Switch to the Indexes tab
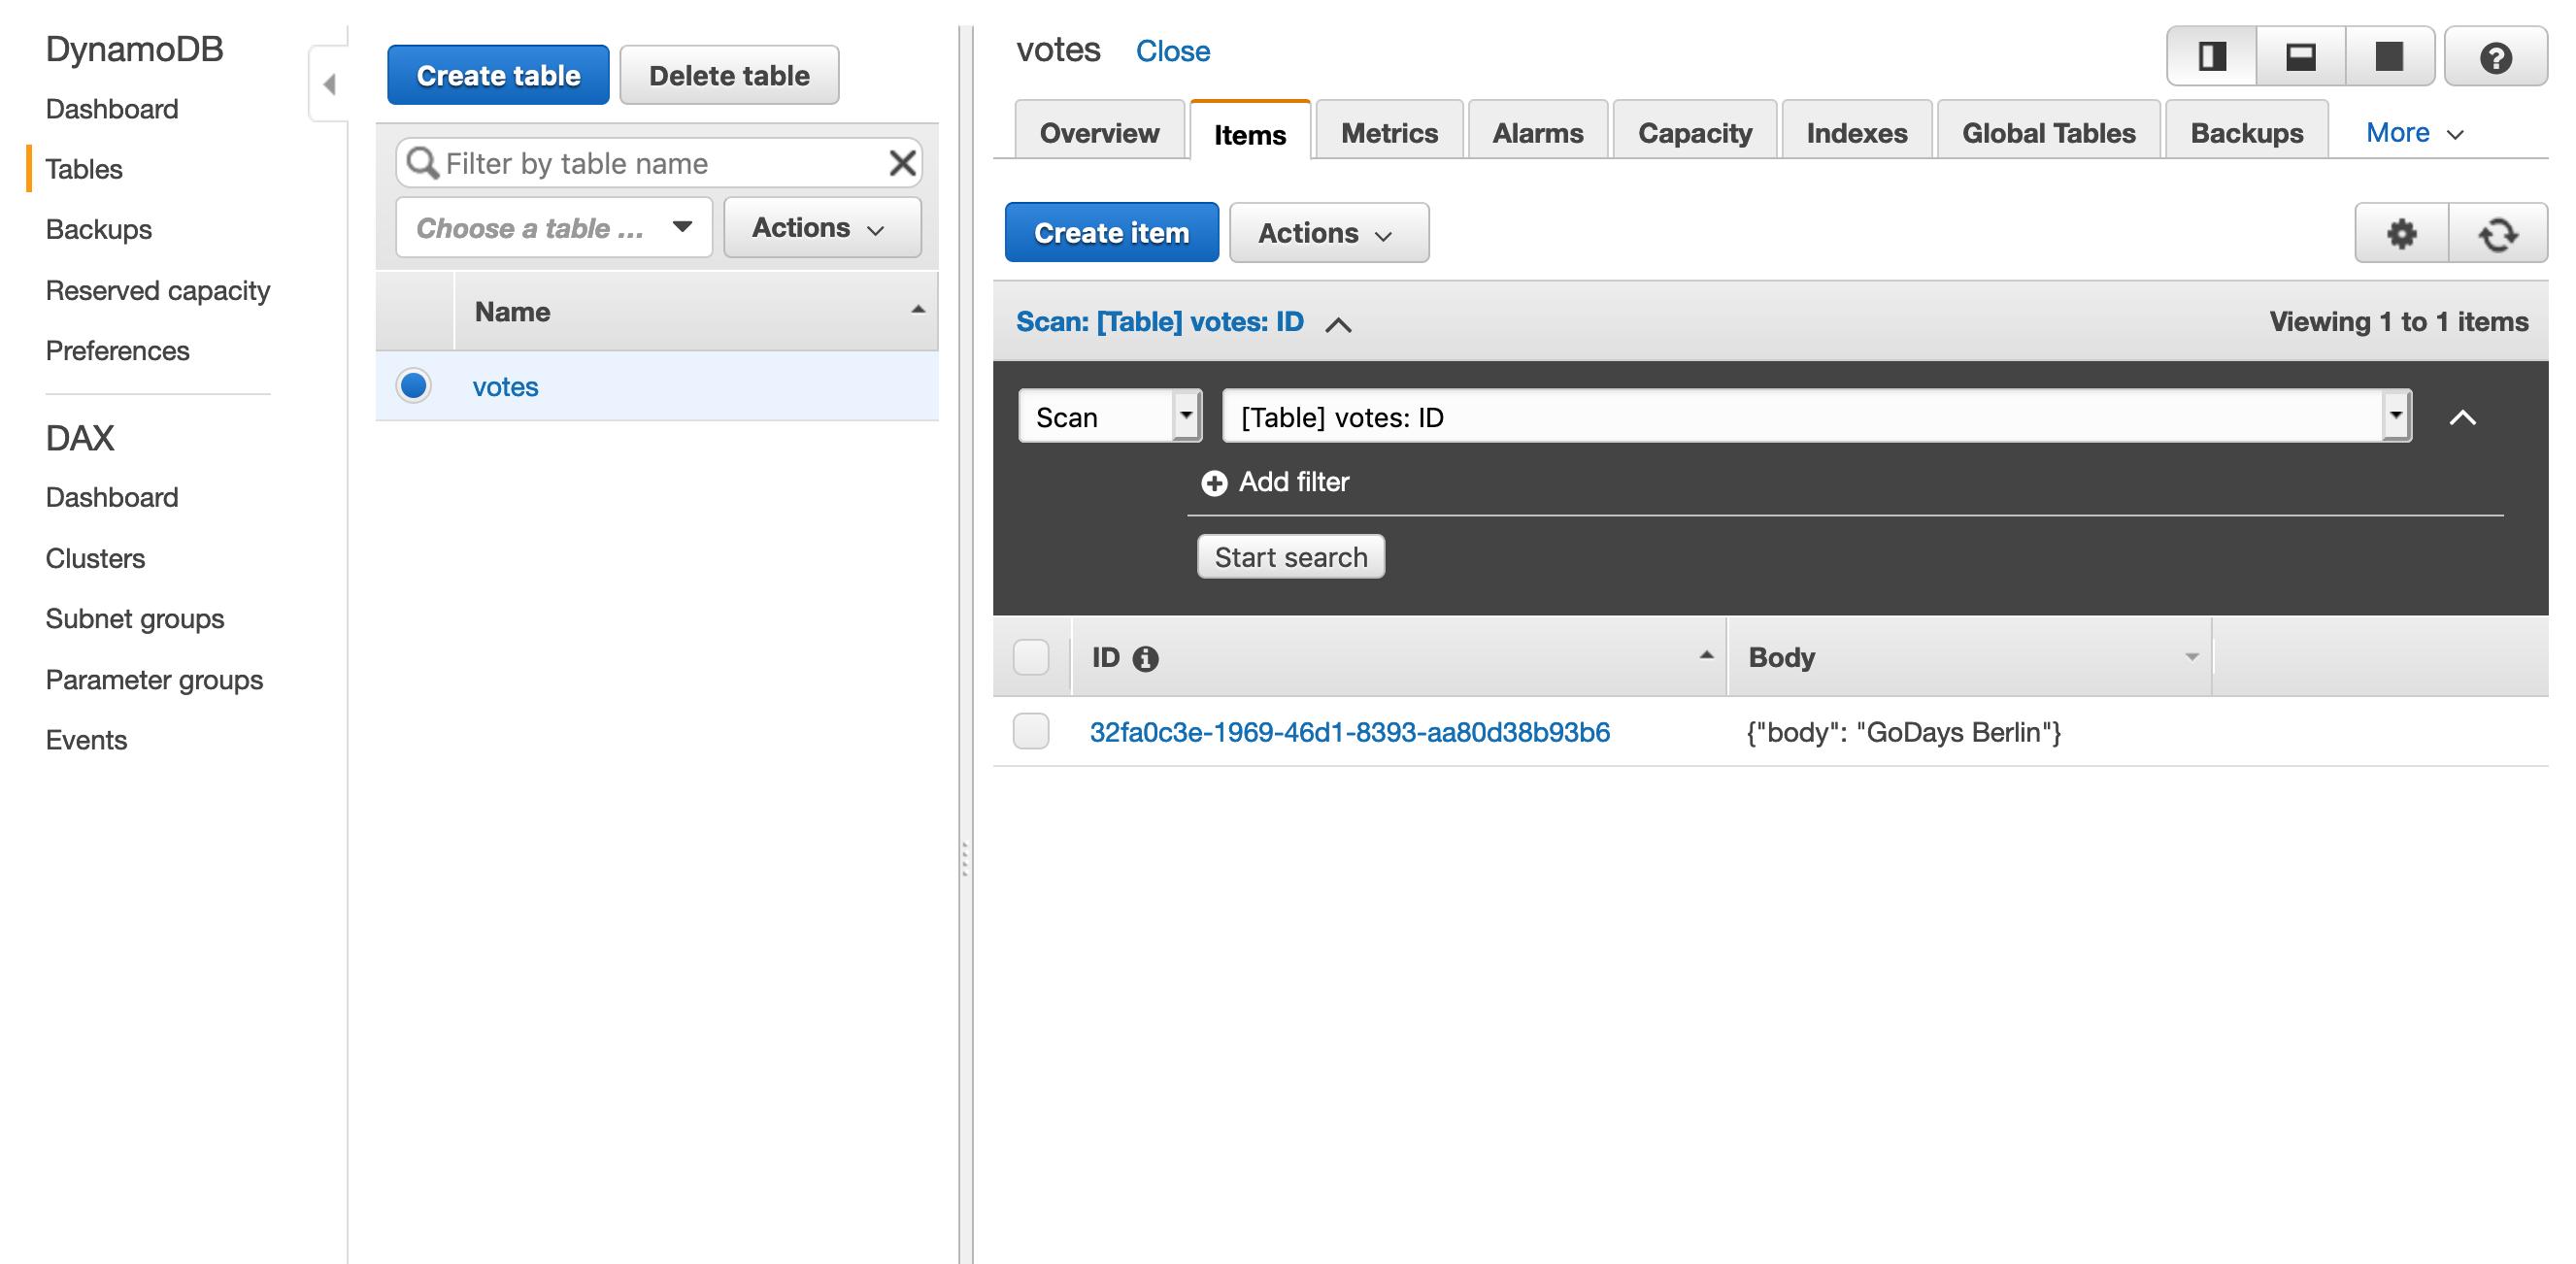The height and width of the screenshot is (1264, 2576). [x=1856, y=133]
